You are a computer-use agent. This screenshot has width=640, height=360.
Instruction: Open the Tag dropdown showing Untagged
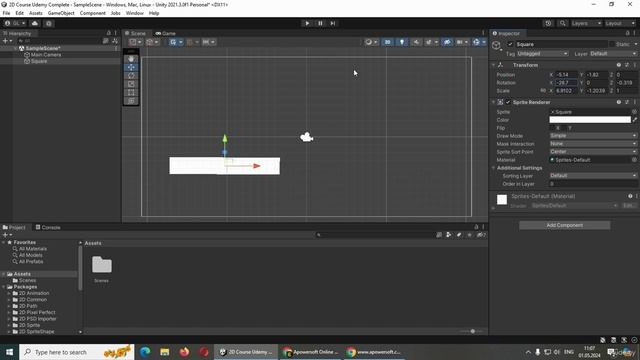click(x=542, y=53)
